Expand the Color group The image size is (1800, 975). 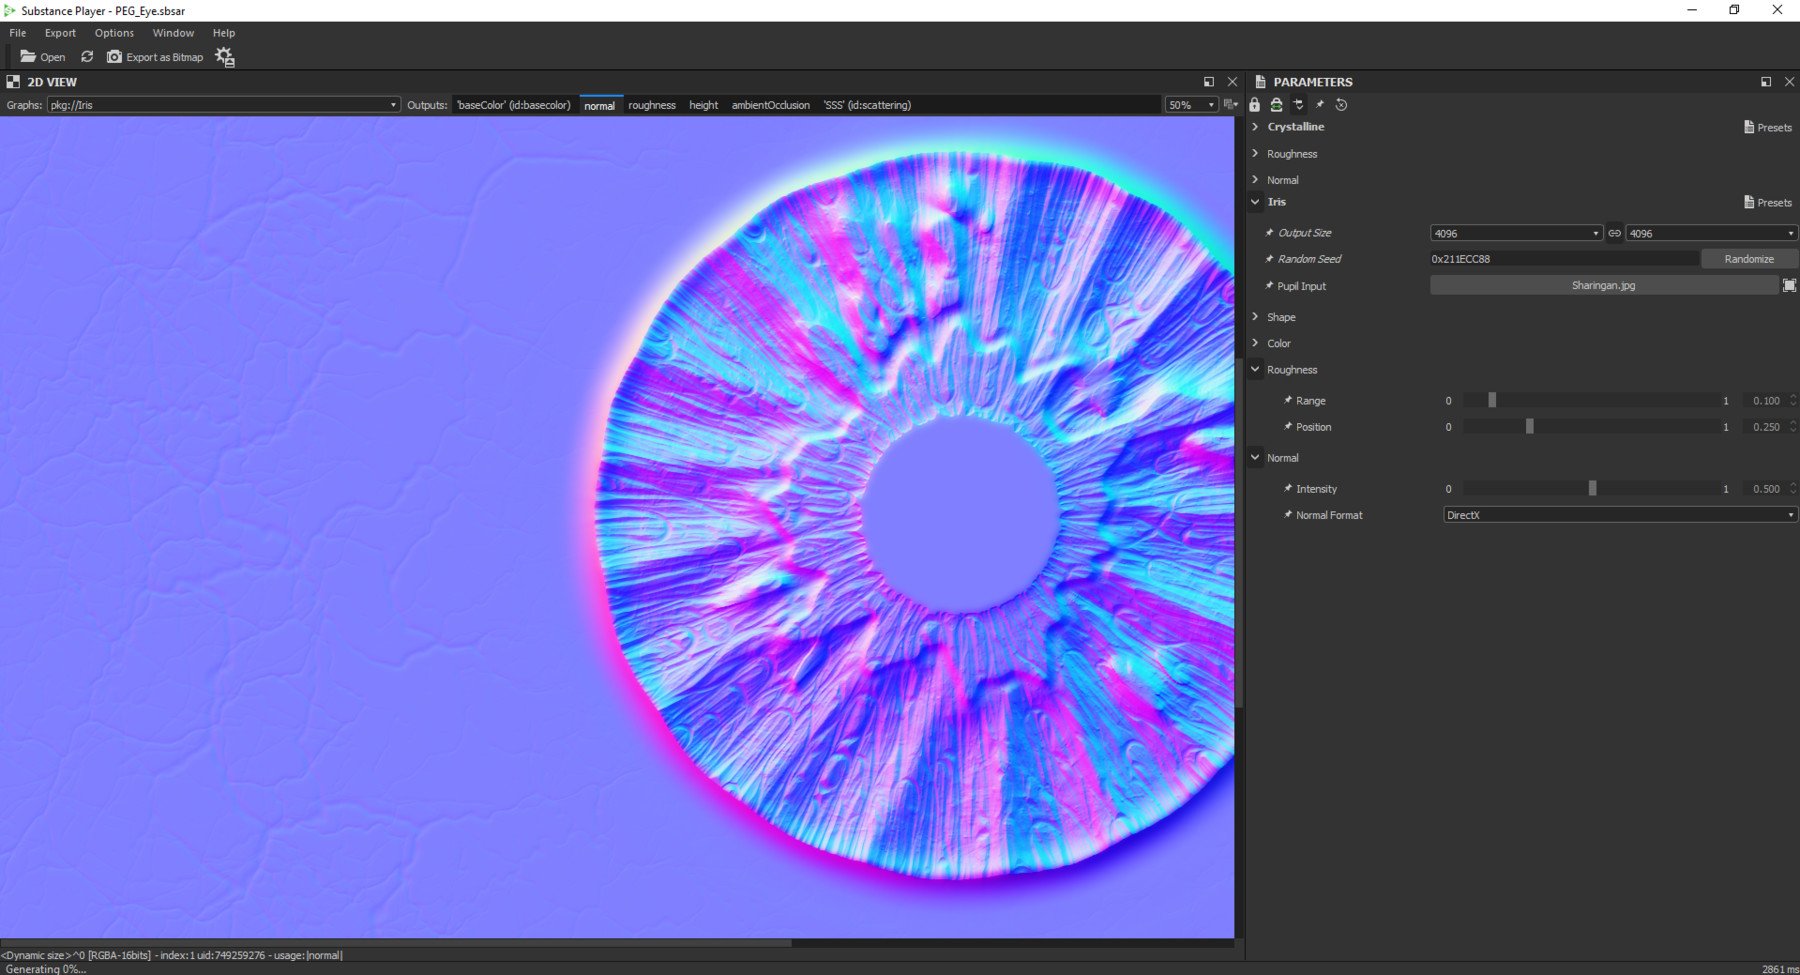(1255, 343)
